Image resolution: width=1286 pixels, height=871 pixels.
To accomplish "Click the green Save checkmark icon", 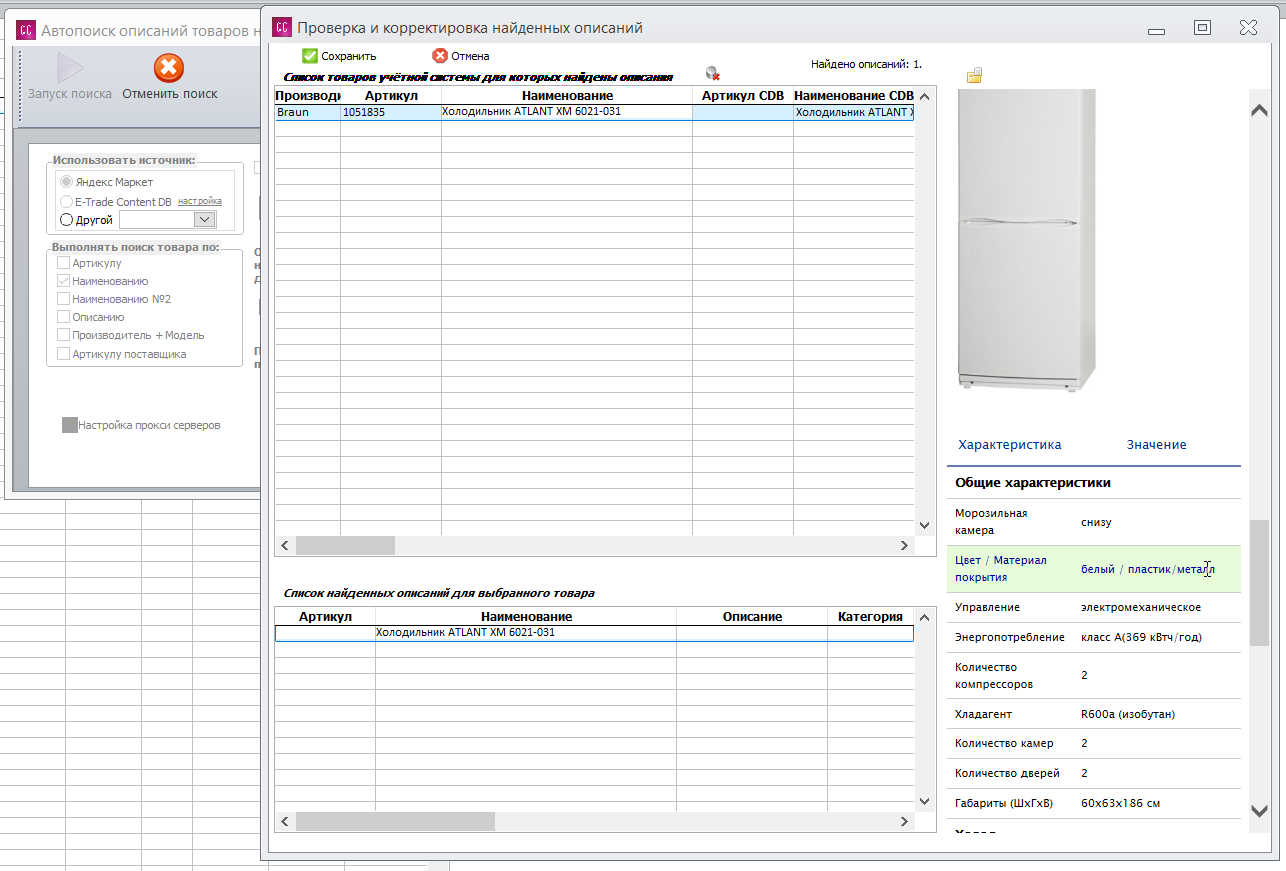I will [310, 56].
